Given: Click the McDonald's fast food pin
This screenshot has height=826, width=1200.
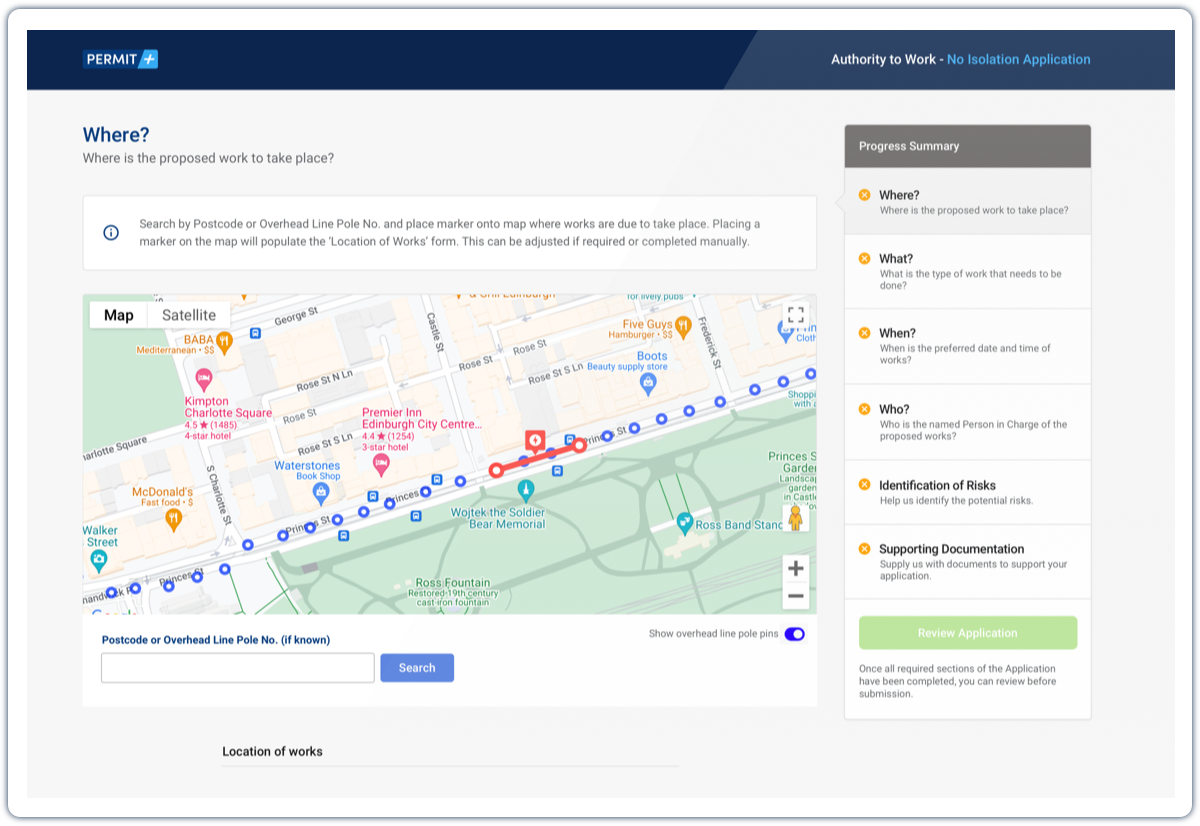Looking at the screenshot, I should point(173,518).
